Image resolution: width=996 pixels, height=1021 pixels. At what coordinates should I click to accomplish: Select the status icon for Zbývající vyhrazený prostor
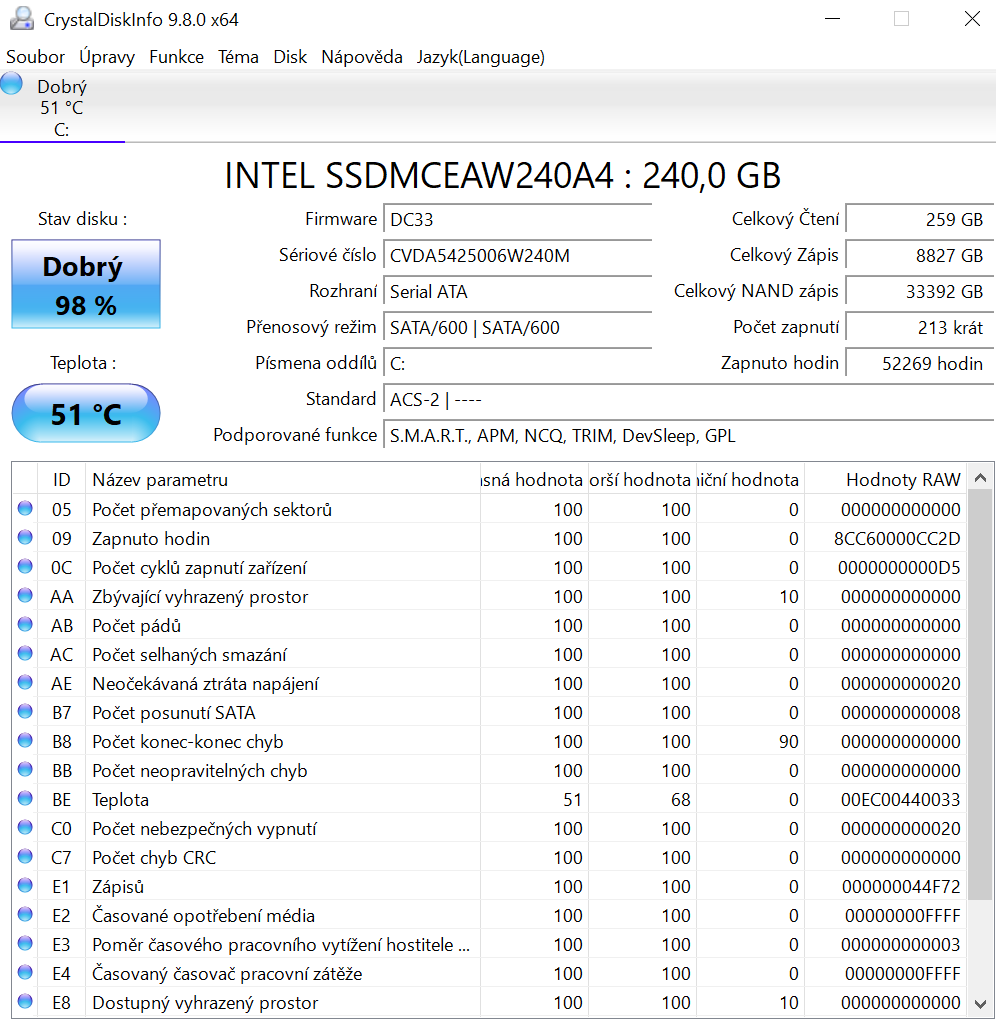(23, 596)
